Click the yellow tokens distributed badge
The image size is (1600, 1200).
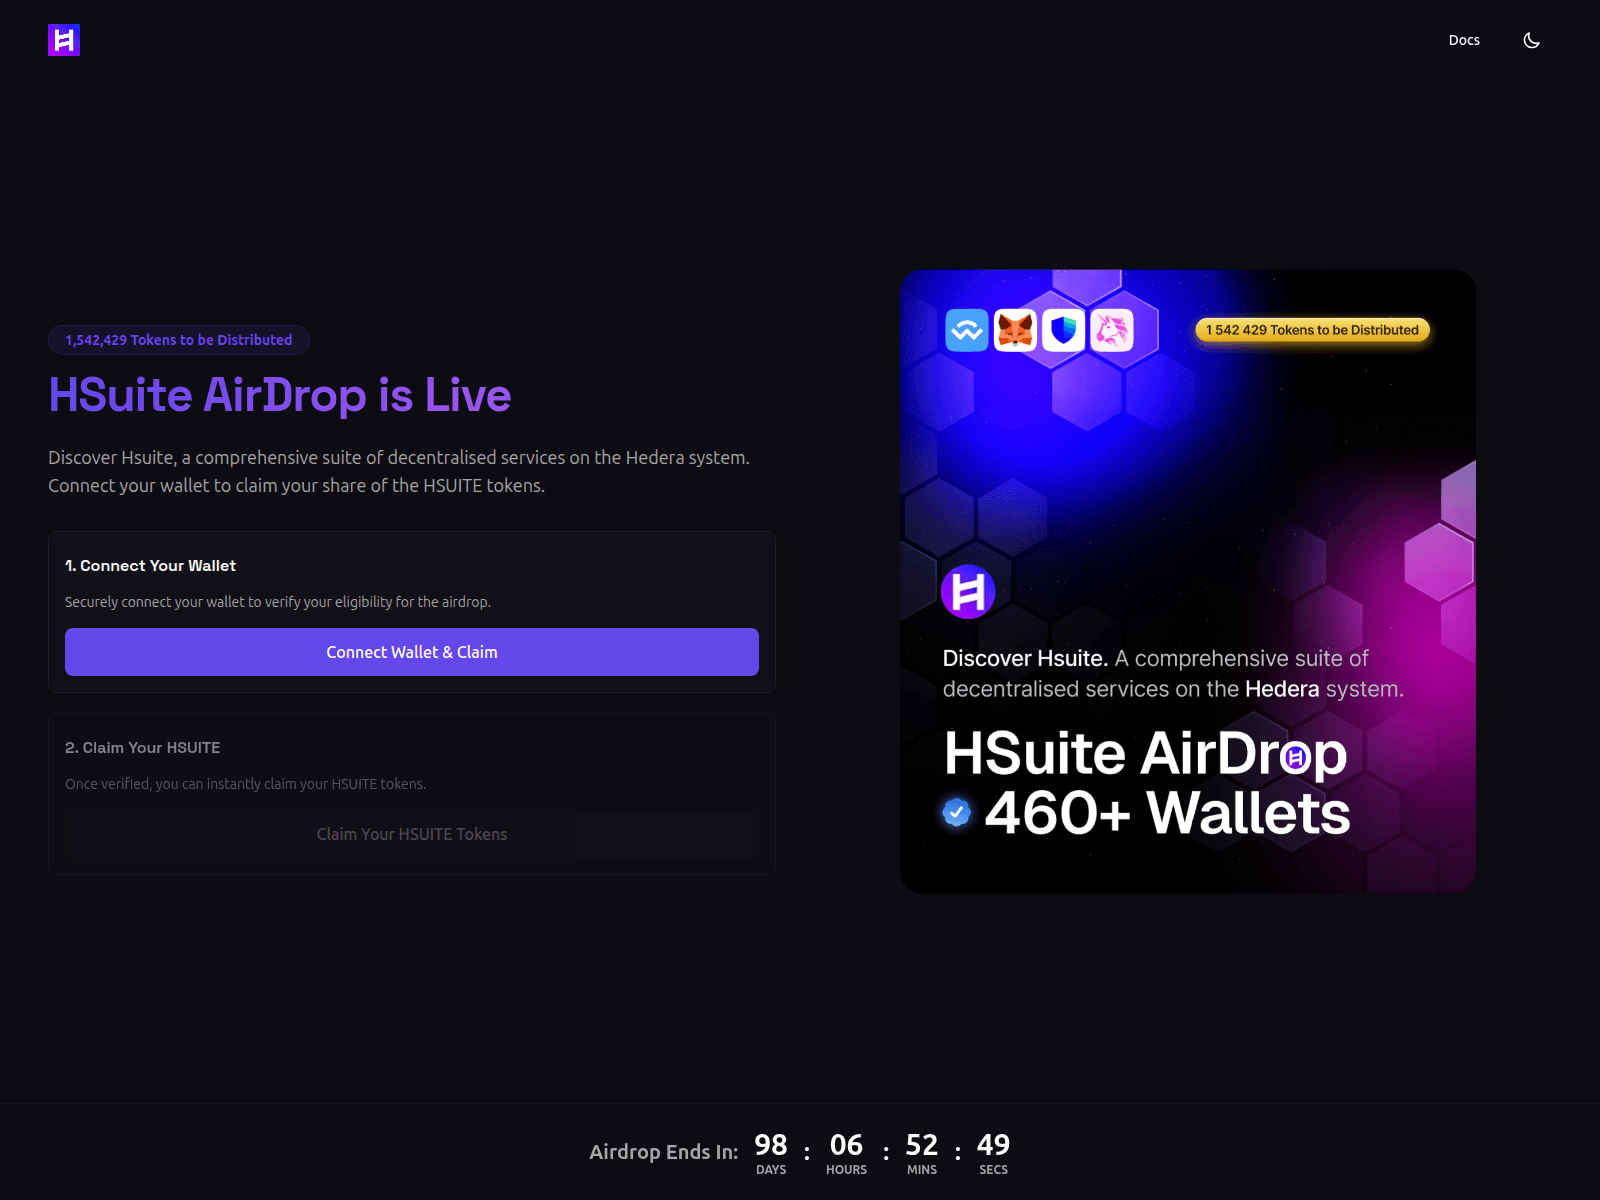click(x=1312, y=330)
